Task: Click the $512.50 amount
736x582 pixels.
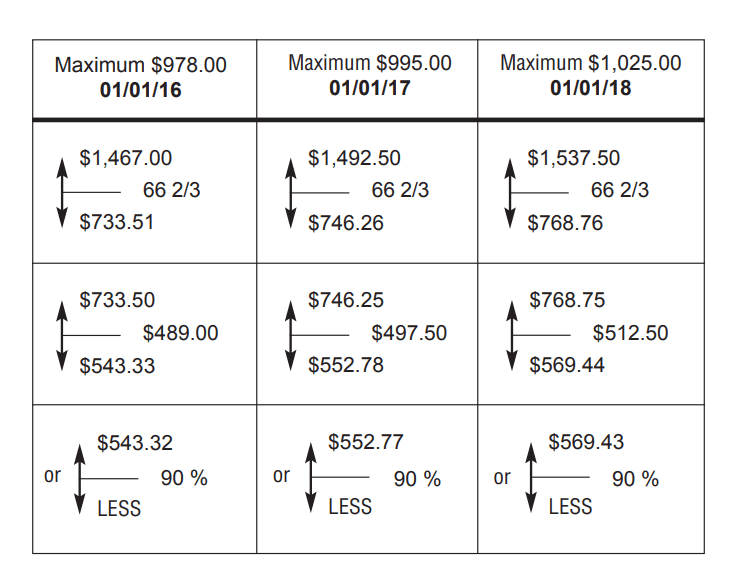Action: pos(630,333)
